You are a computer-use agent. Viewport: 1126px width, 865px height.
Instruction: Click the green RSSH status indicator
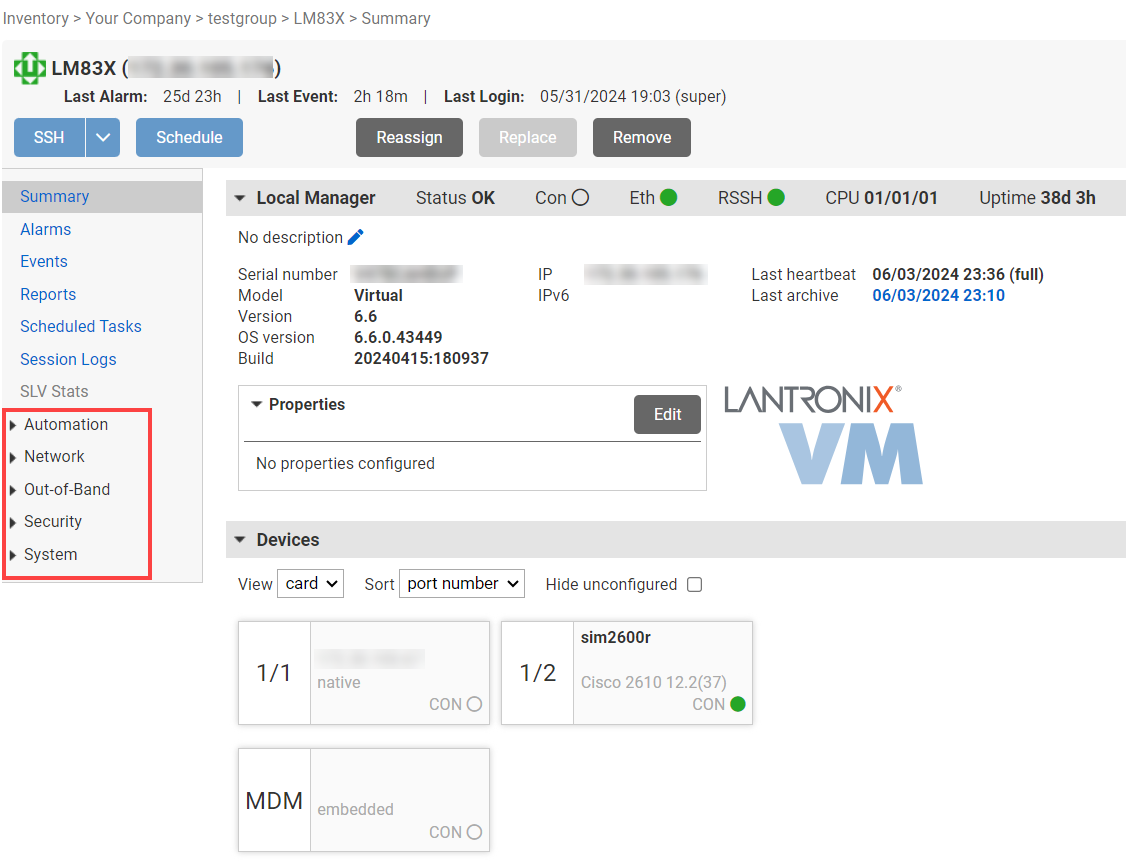click(776, 197)
